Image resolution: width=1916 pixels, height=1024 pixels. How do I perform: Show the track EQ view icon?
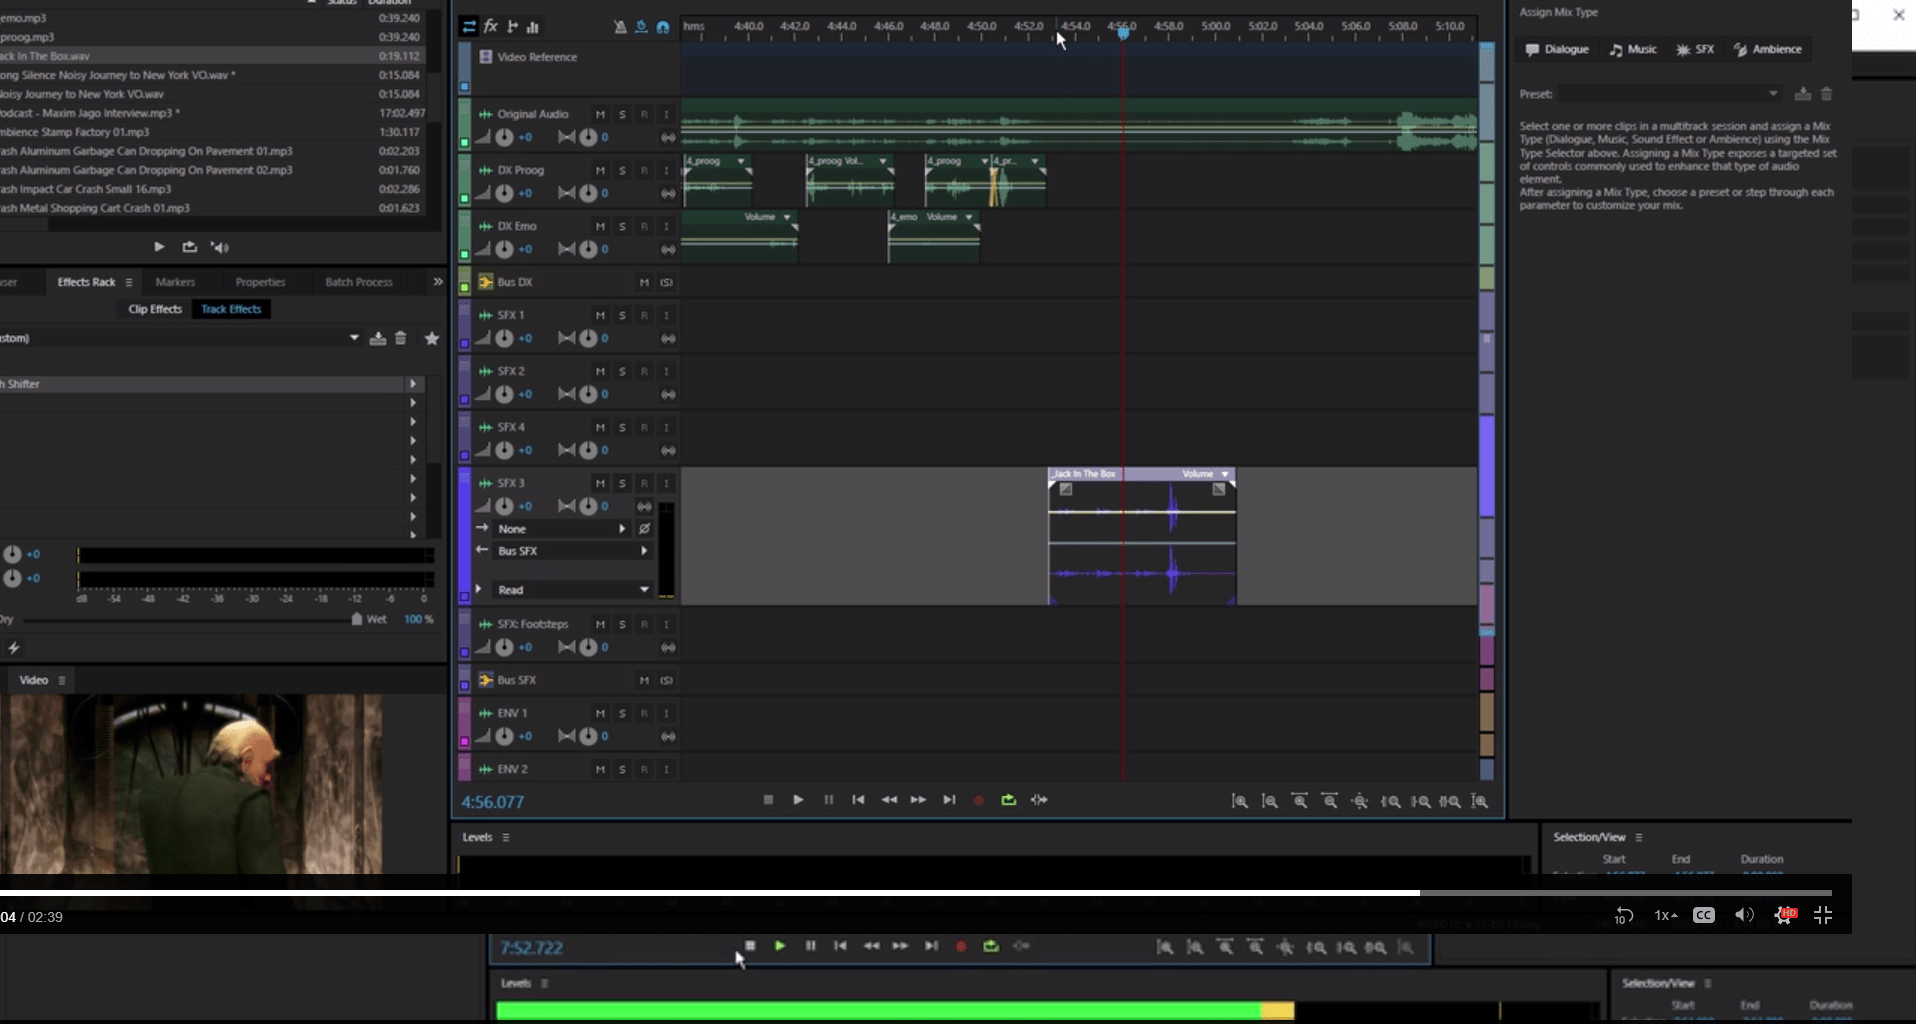[533, 27]
